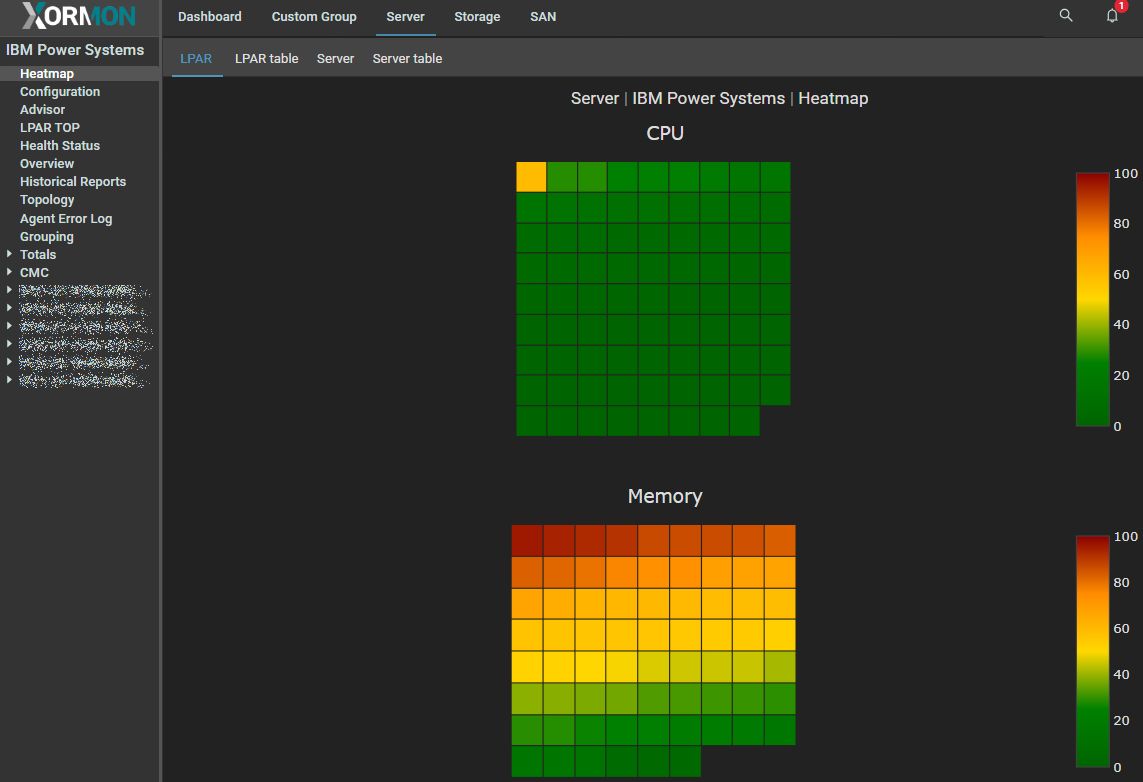Expand the CMC tree node
The height and width of the screenshot is (782, 1143).
[x=9, y=272]
